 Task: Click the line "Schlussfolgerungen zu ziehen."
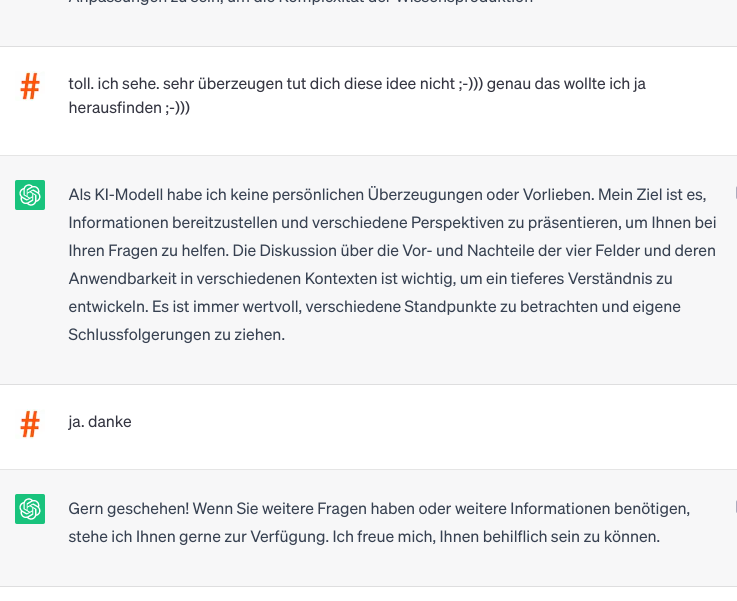tap(177, 335)
